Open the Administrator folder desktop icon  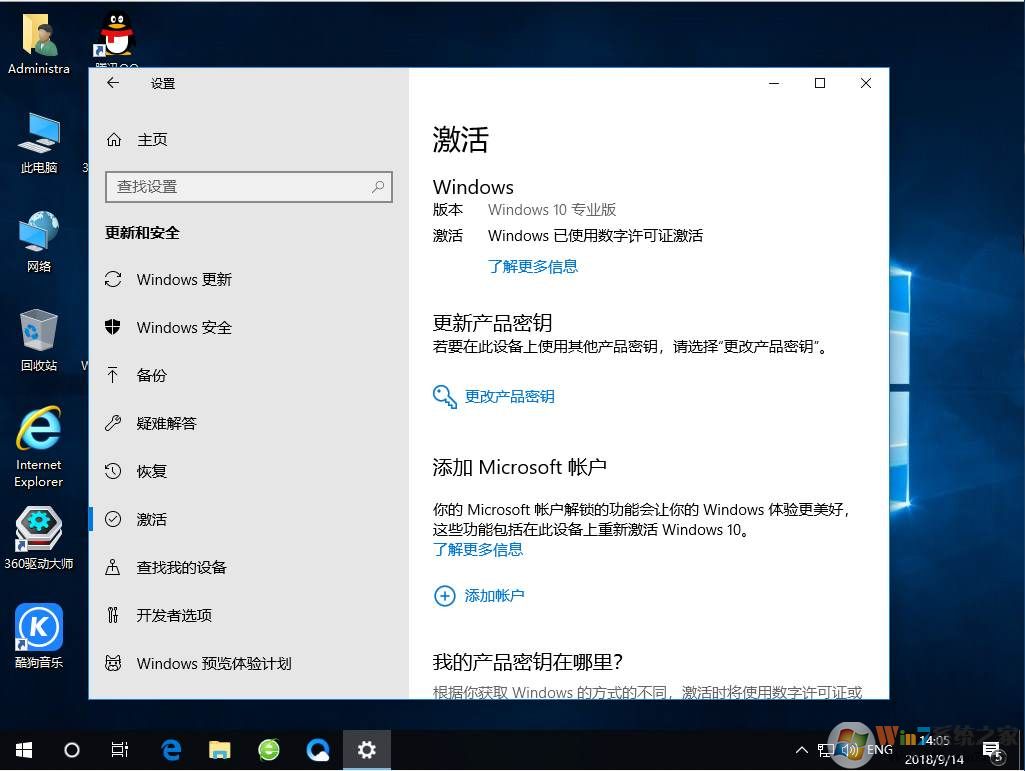pos(39,43)
